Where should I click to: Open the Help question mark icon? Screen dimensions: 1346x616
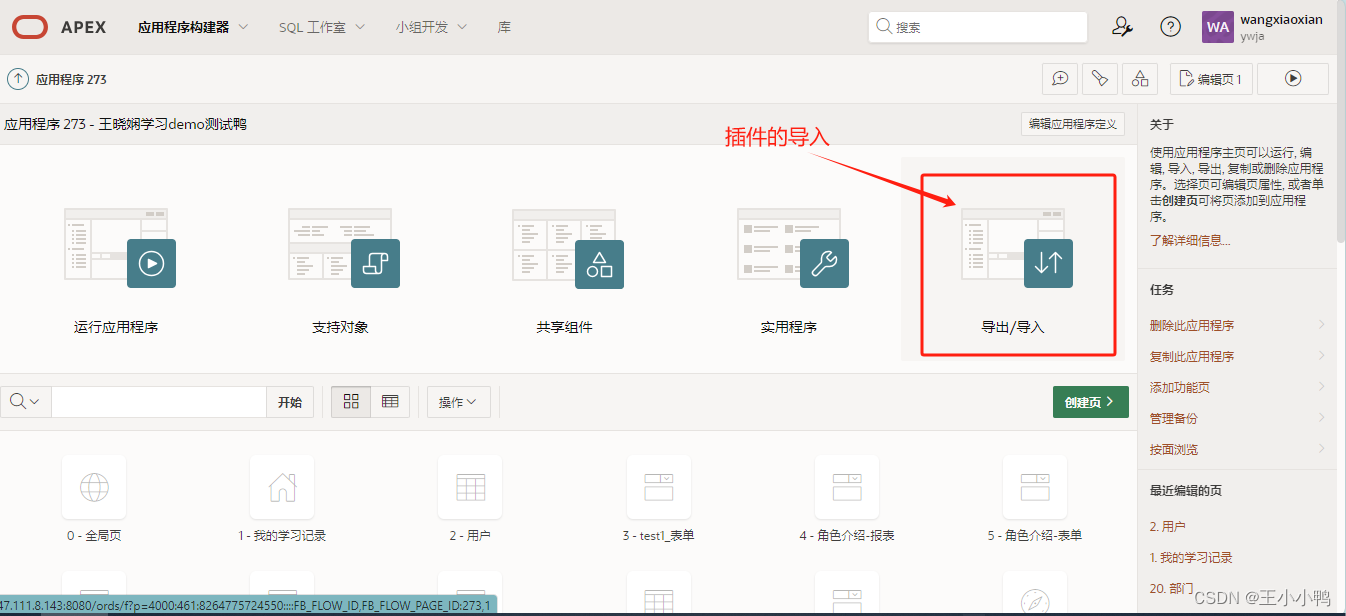pos(1170,27)
